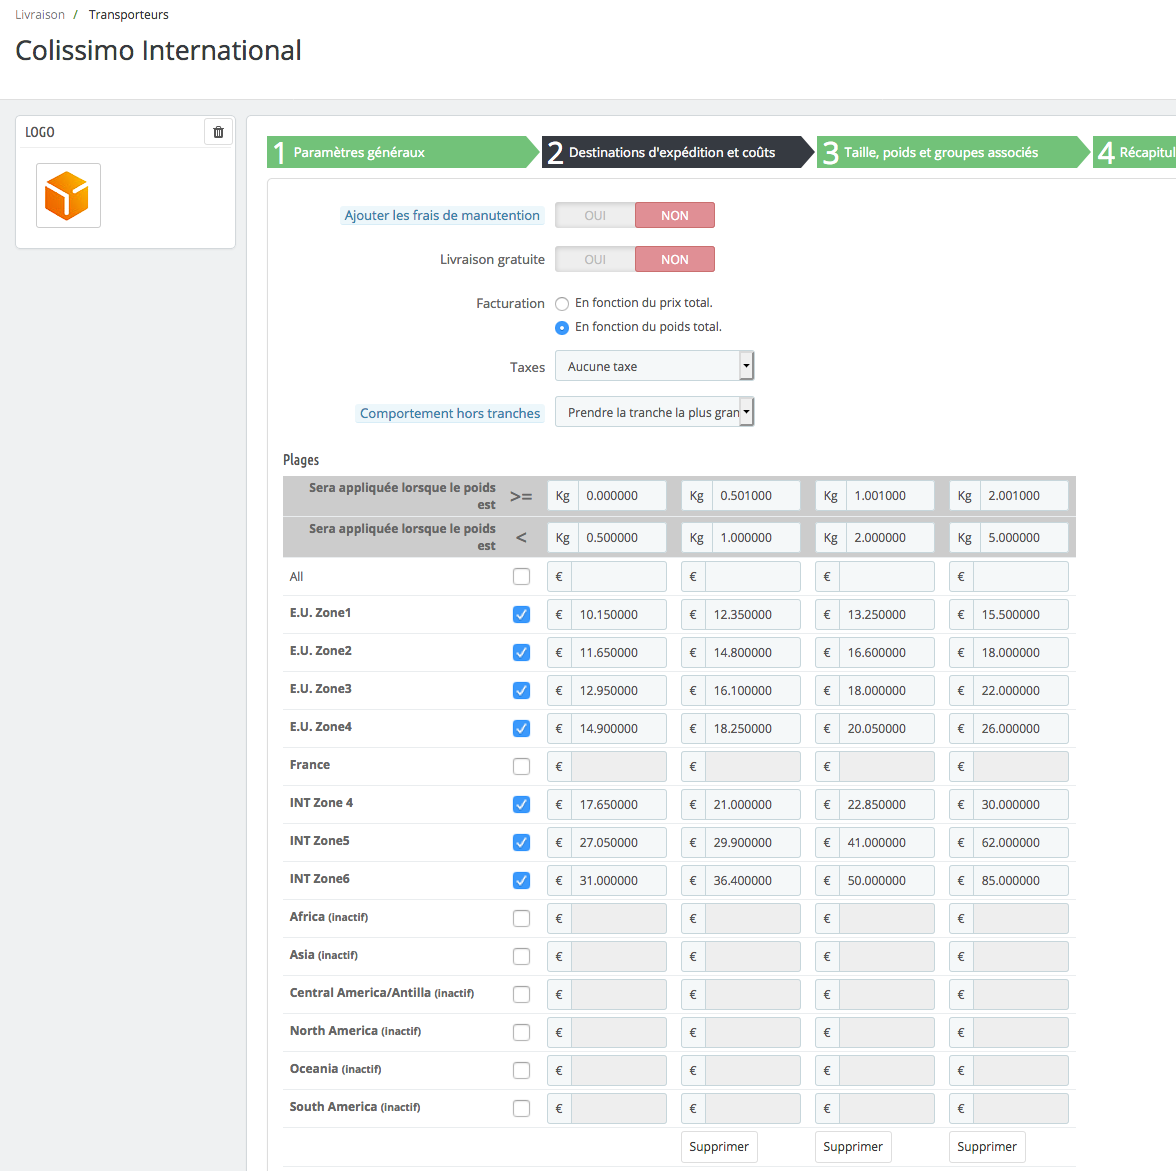Uncheck the INT Zone5 checkbox
This screenshot has width=1176, height=1171.
(x=521, y=842)
